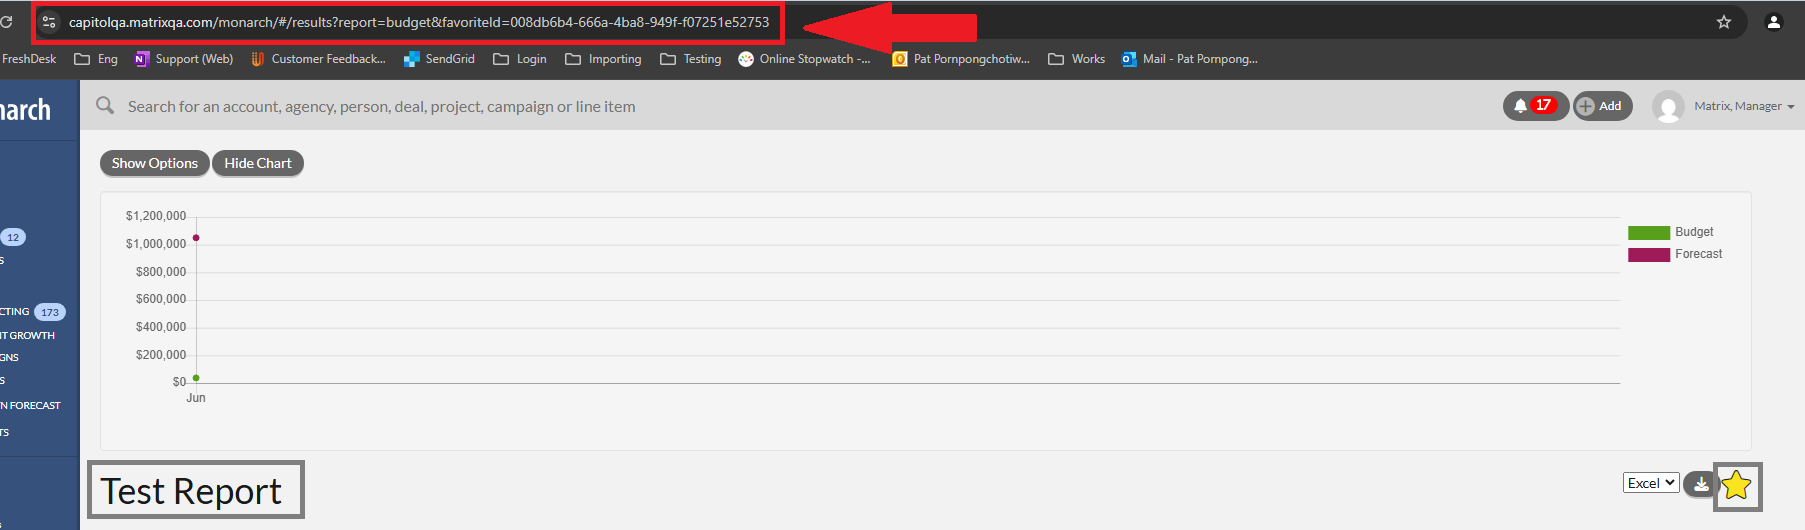Open the Customer Feedback bookmark
The image size is (1805, 530).
(x=318, y=59)
